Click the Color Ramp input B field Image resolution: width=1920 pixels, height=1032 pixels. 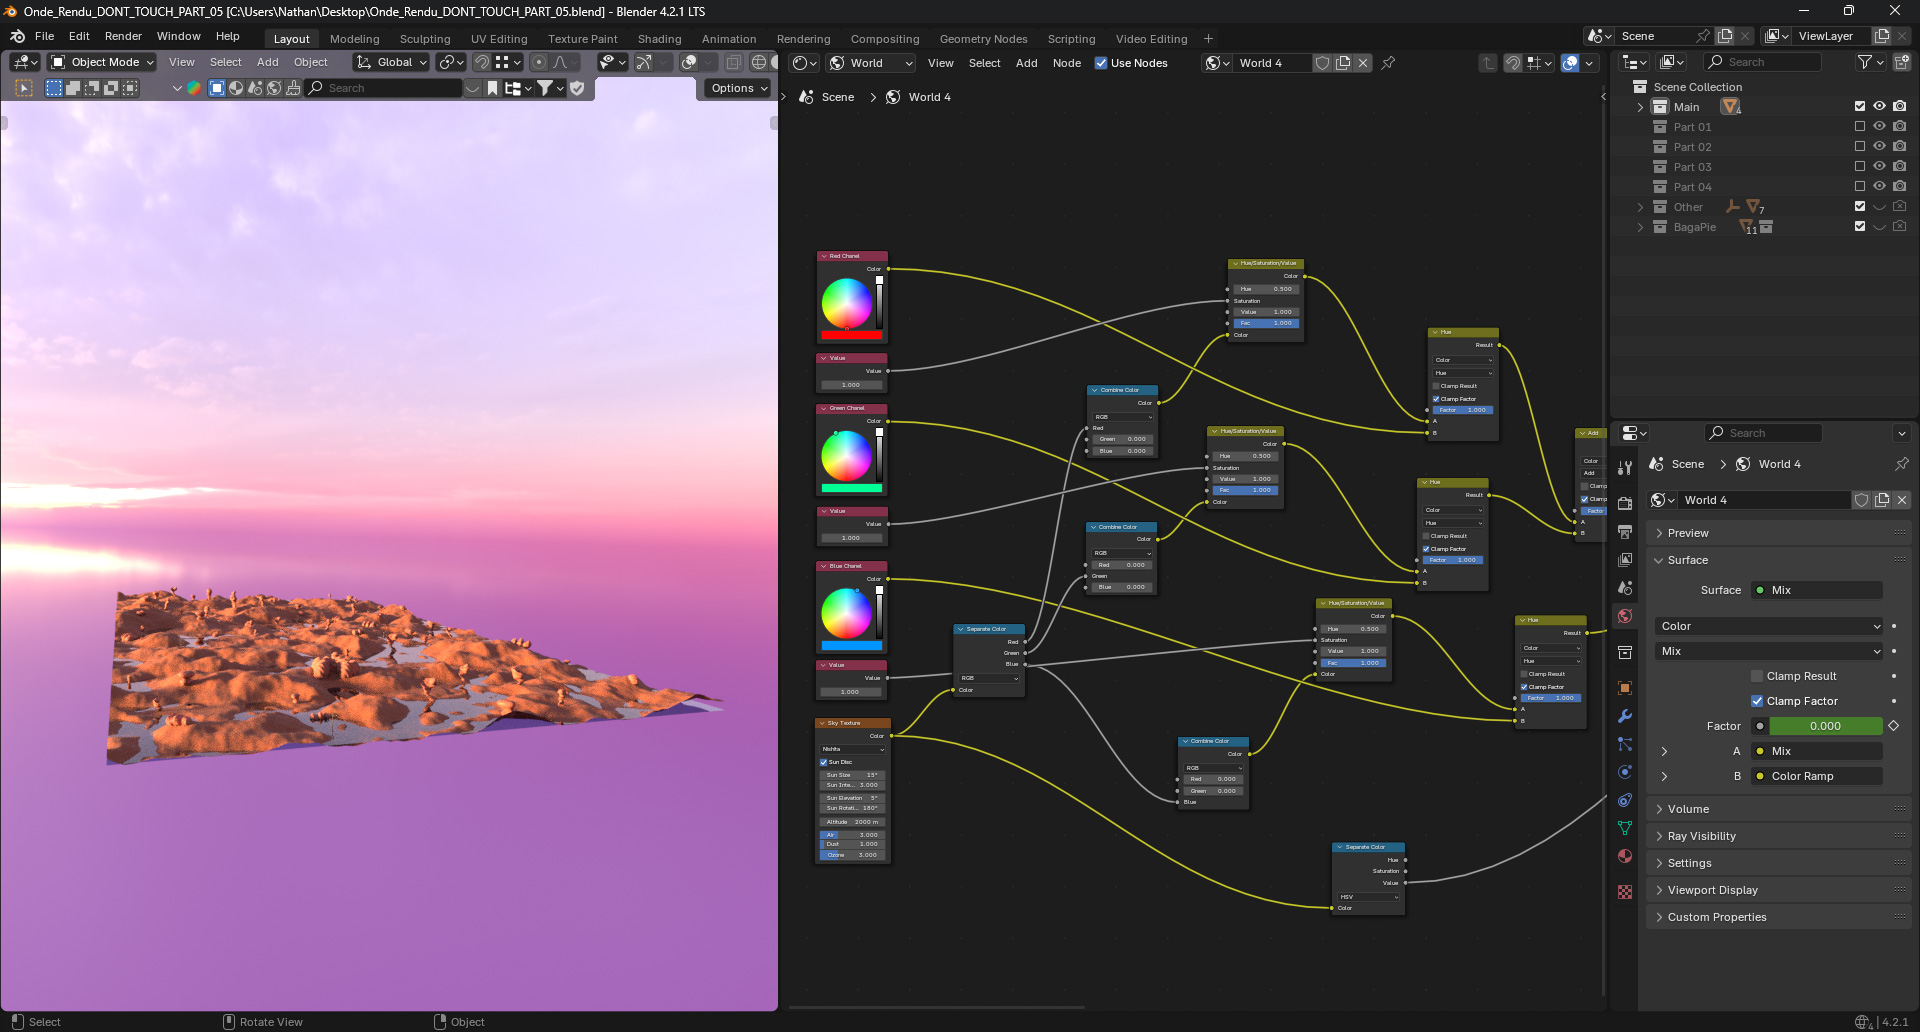[x=1818, y=776]
